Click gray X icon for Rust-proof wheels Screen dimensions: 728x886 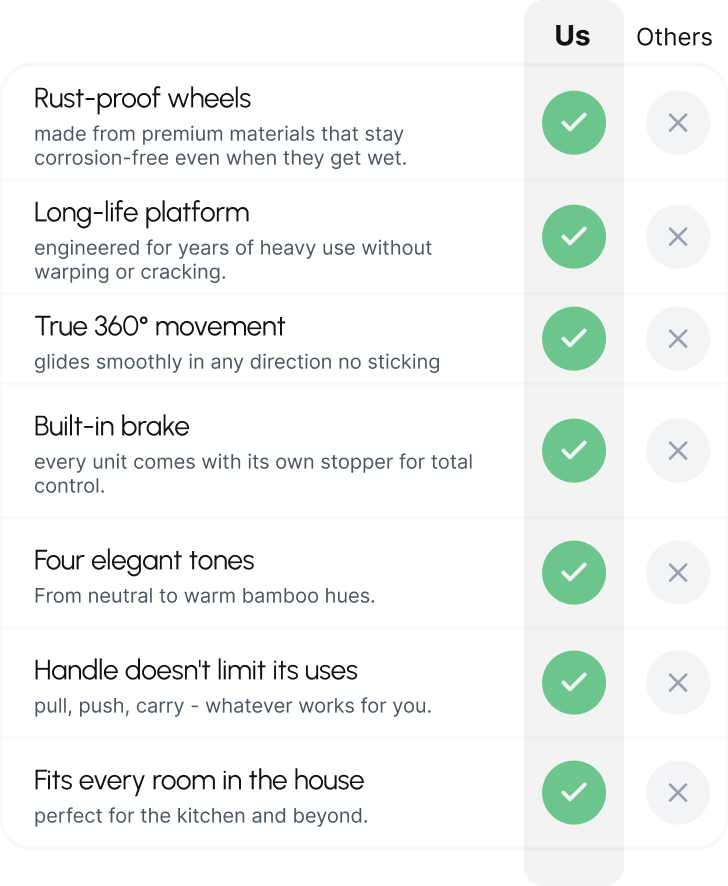tap(677, 123)
